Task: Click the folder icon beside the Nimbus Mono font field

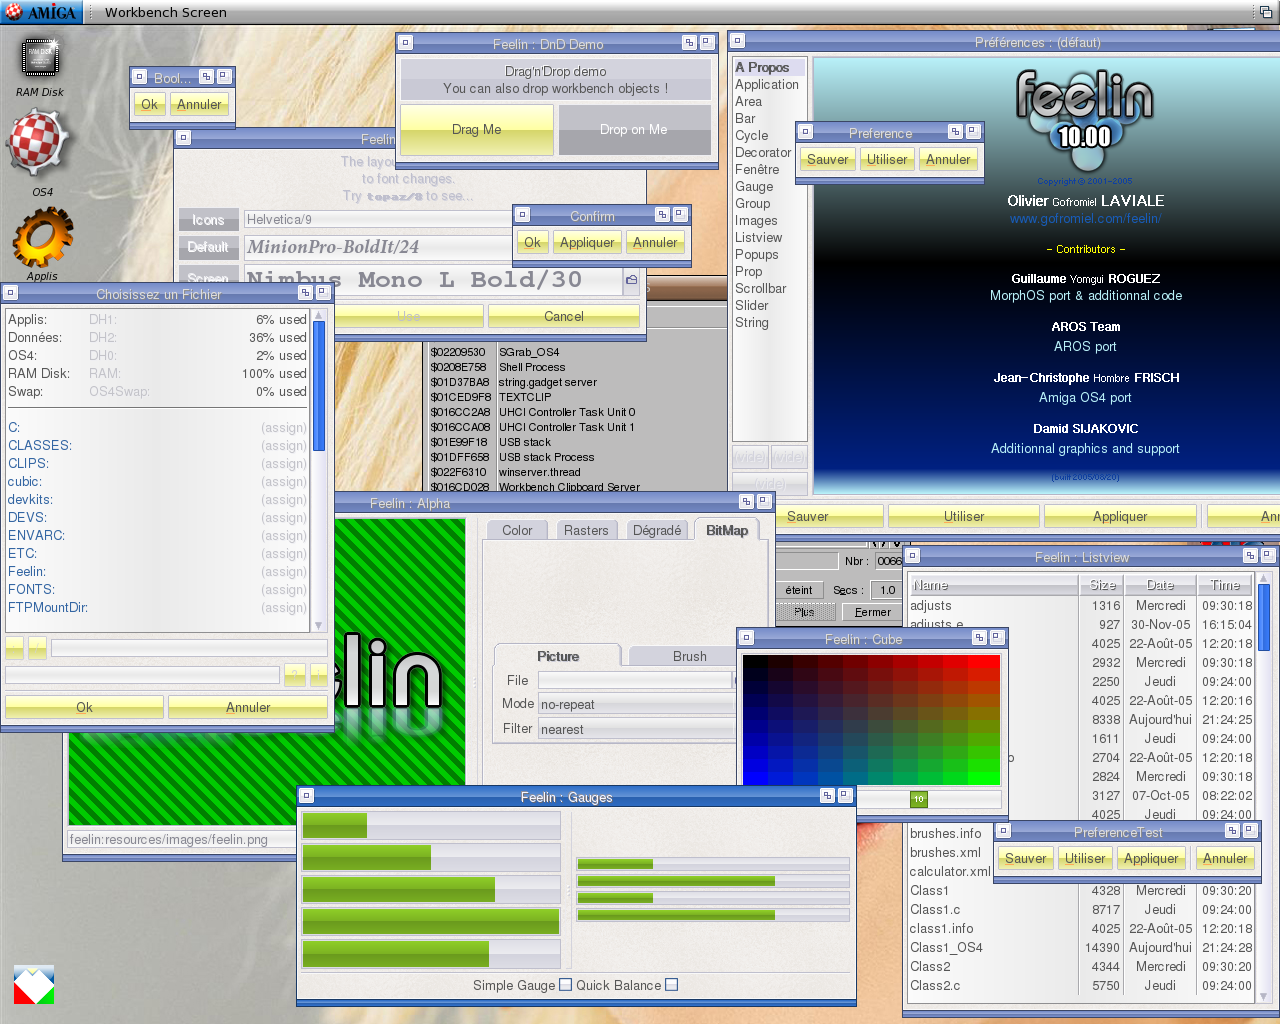Action: [x=632, y=281]
